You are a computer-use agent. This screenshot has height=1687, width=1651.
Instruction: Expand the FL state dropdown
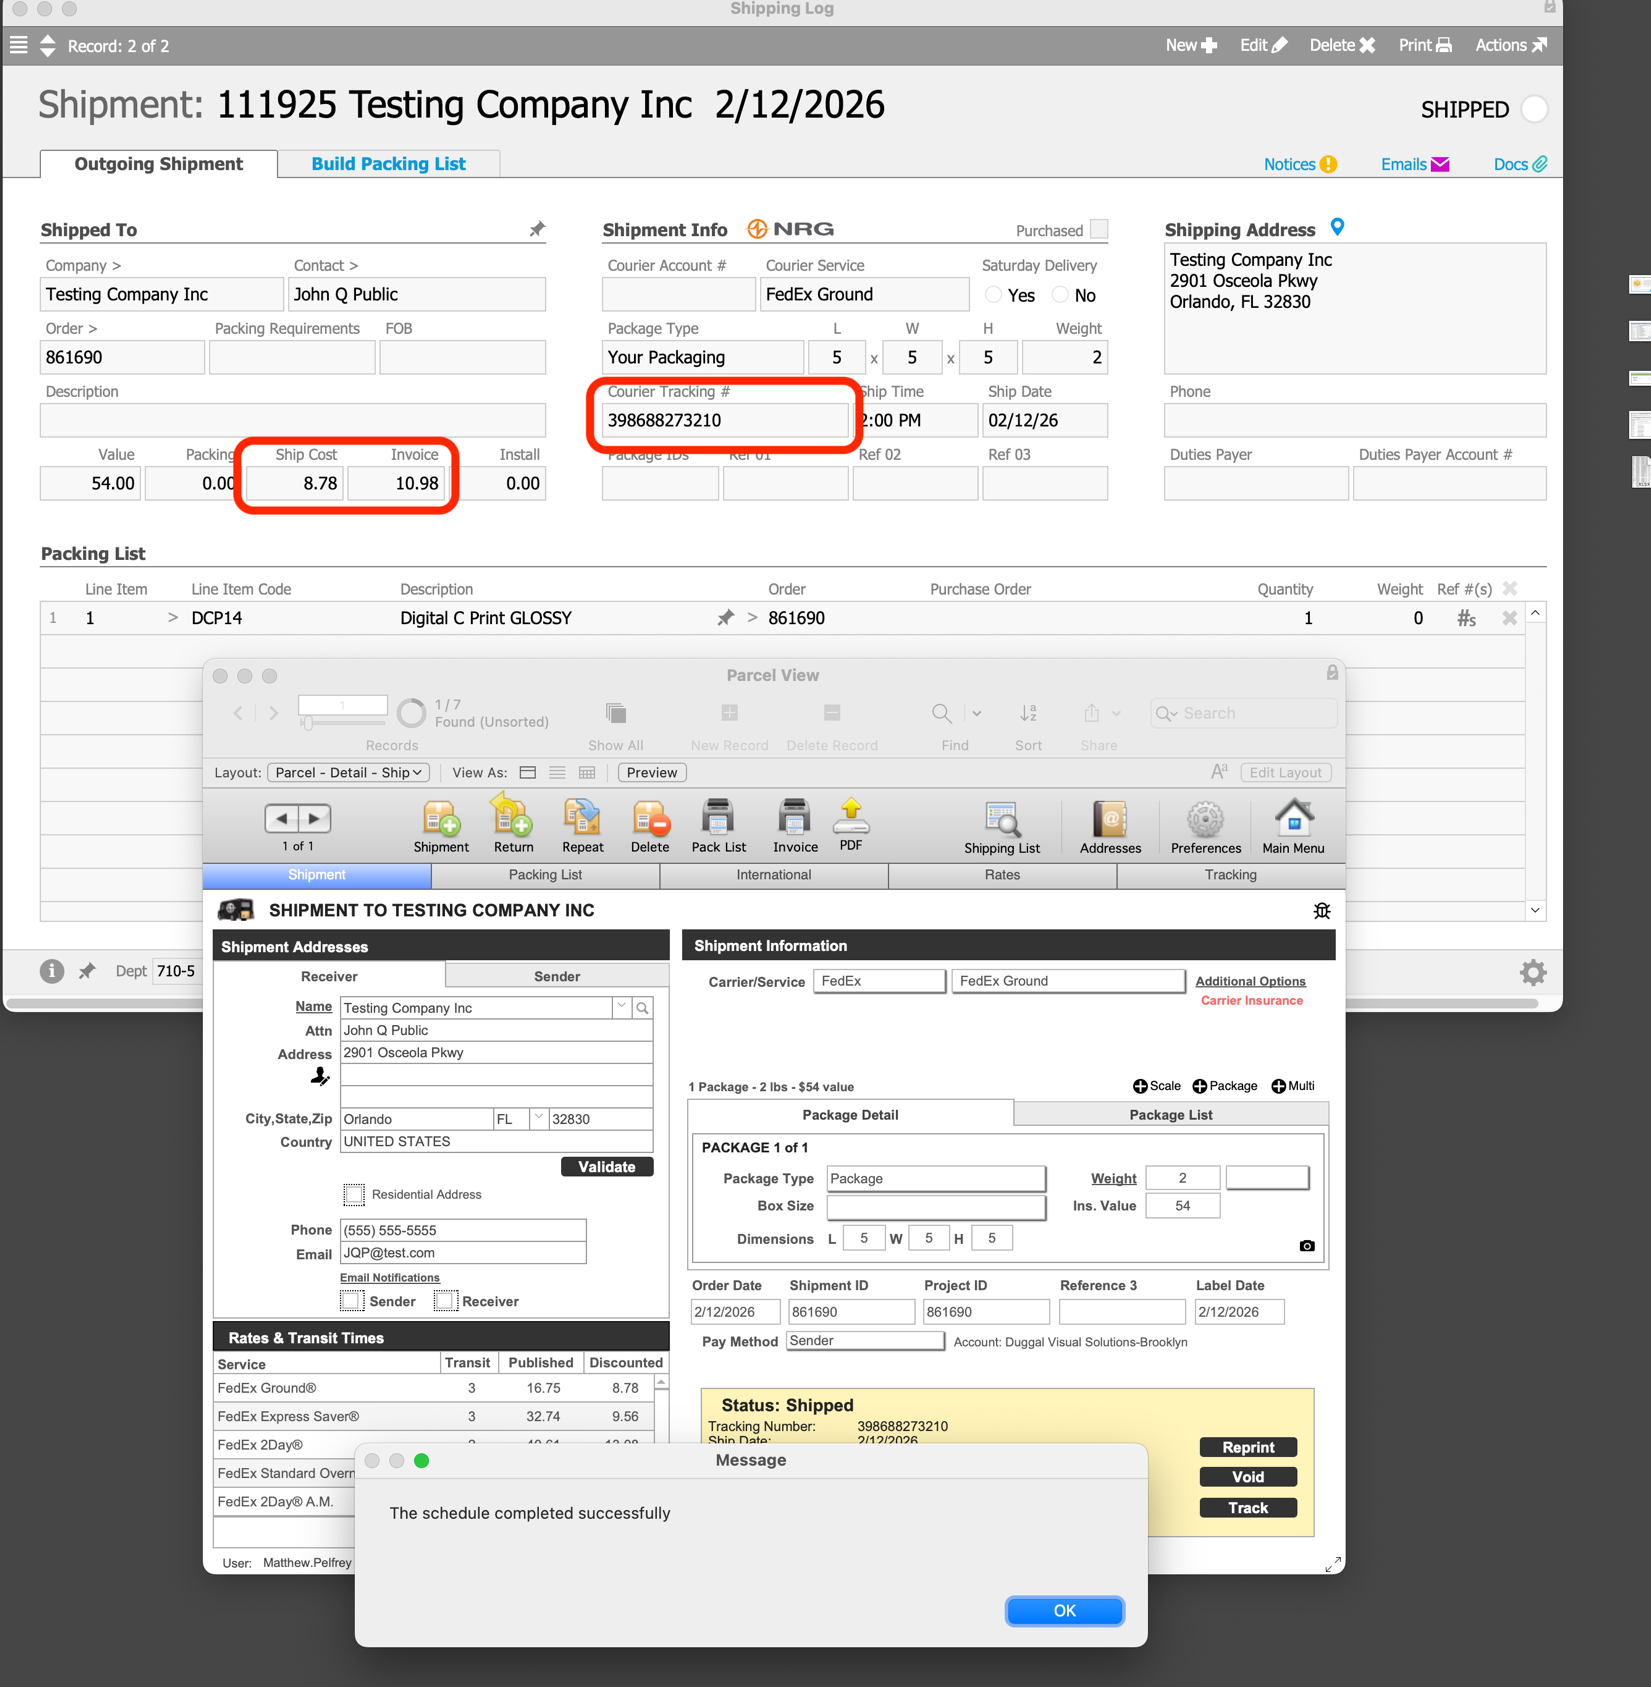[538, 1118]
